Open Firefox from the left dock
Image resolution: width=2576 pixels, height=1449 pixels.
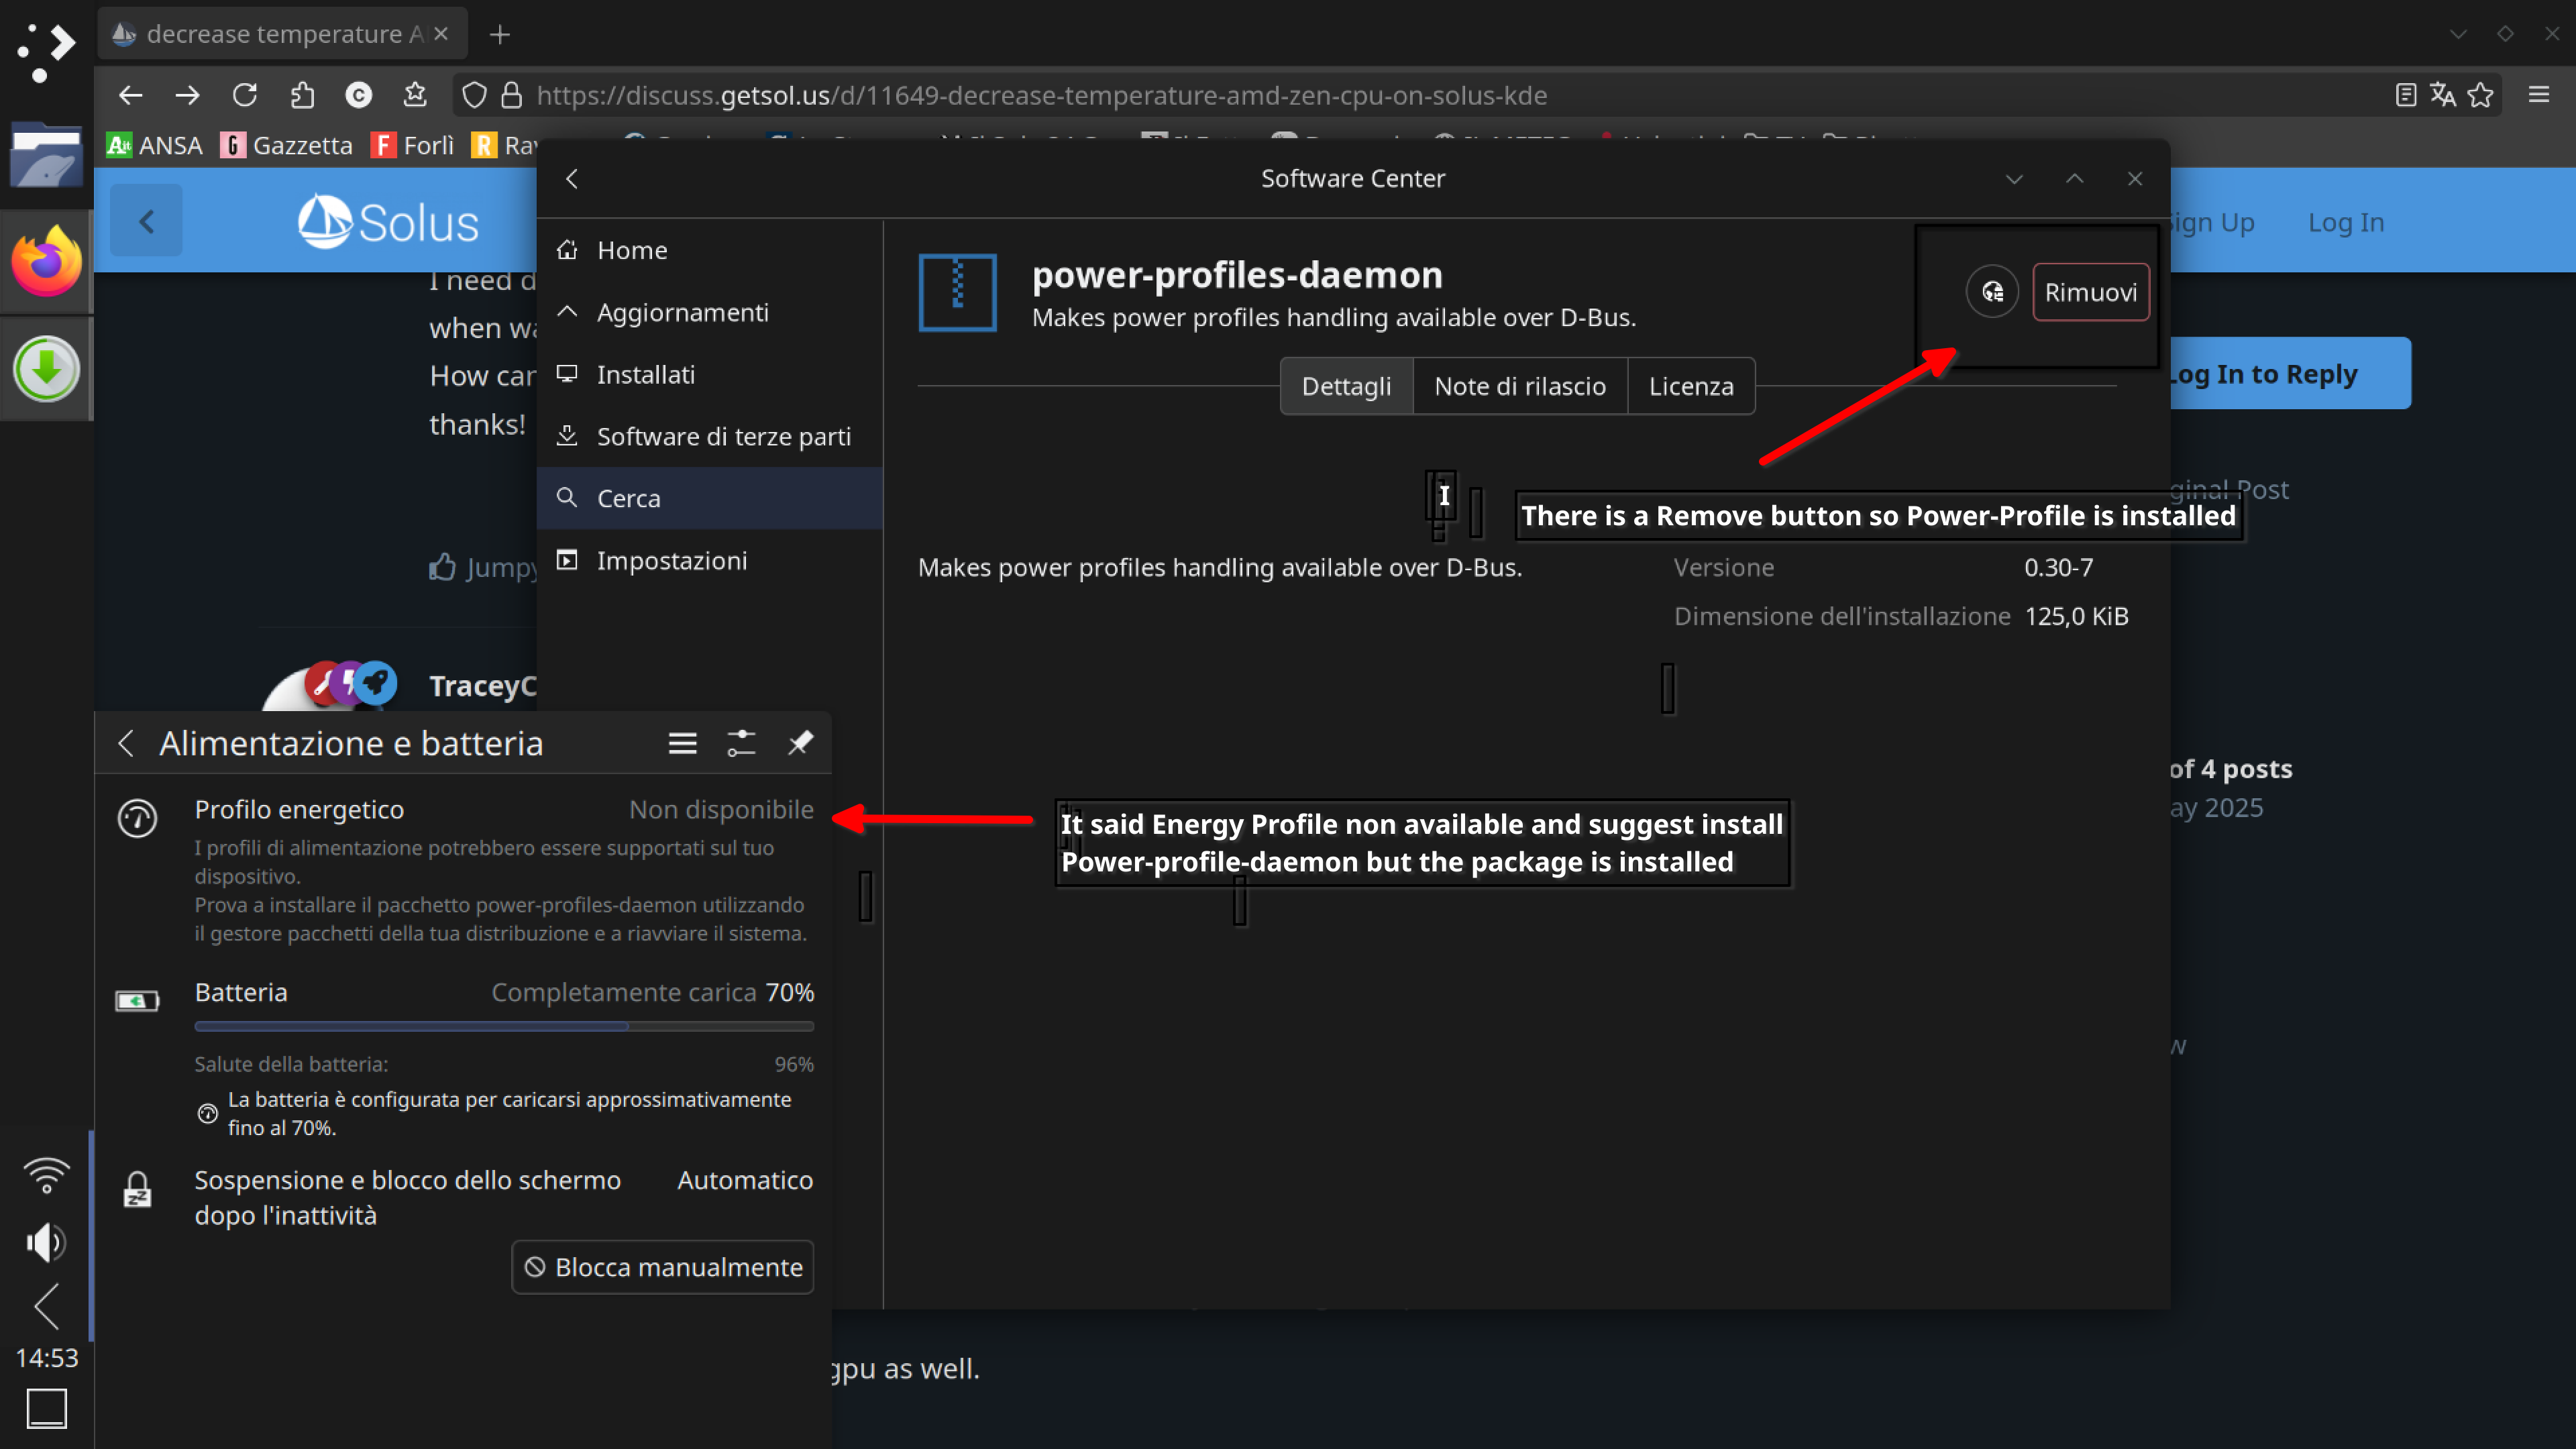tap(46, 262)
